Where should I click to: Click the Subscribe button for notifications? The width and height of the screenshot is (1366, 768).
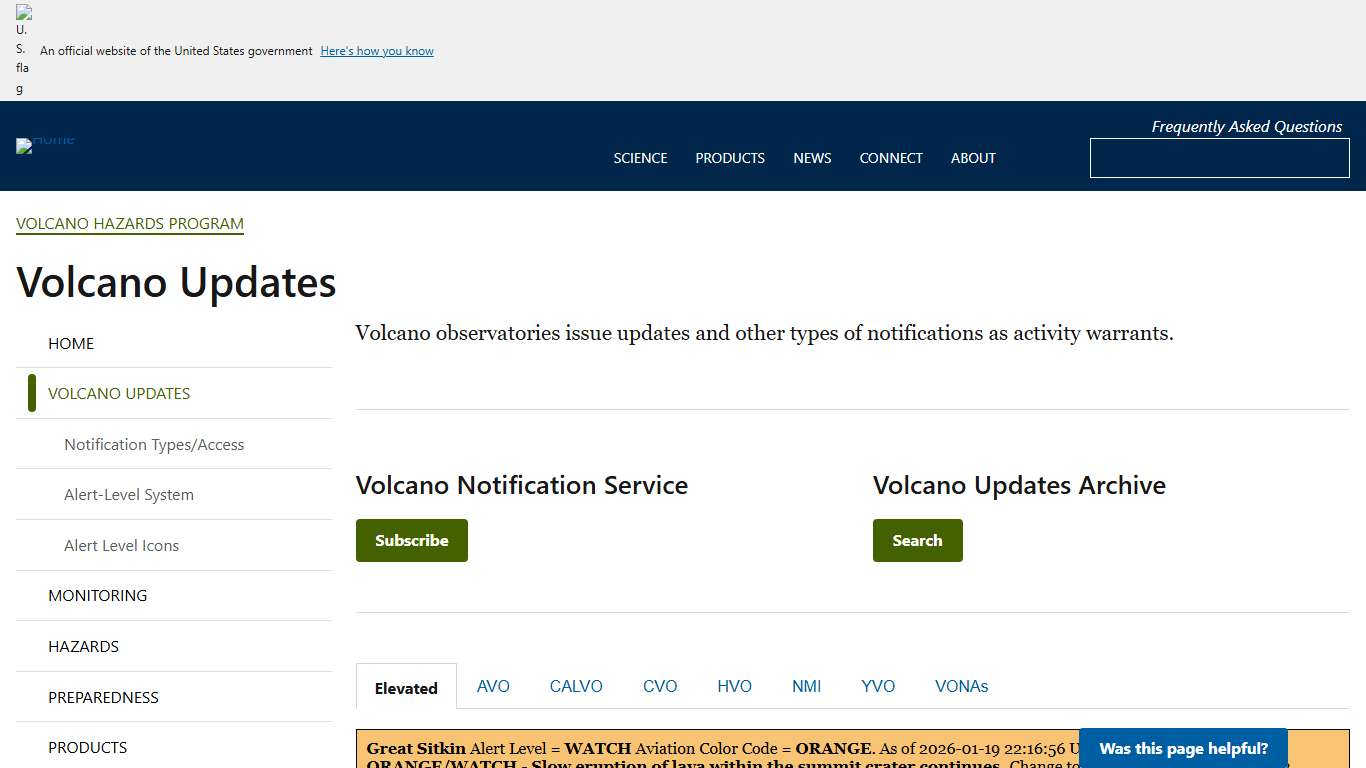click(x=411, y=540)
